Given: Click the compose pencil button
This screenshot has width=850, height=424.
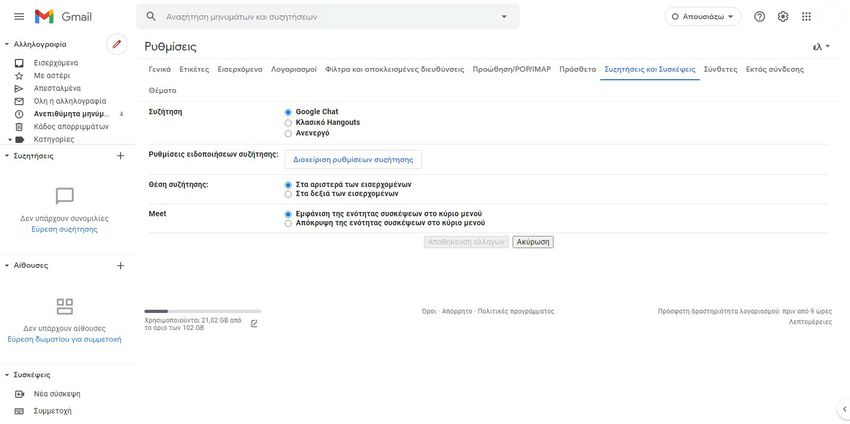Looking at the screenshot, I should click(x=117, y=44).
